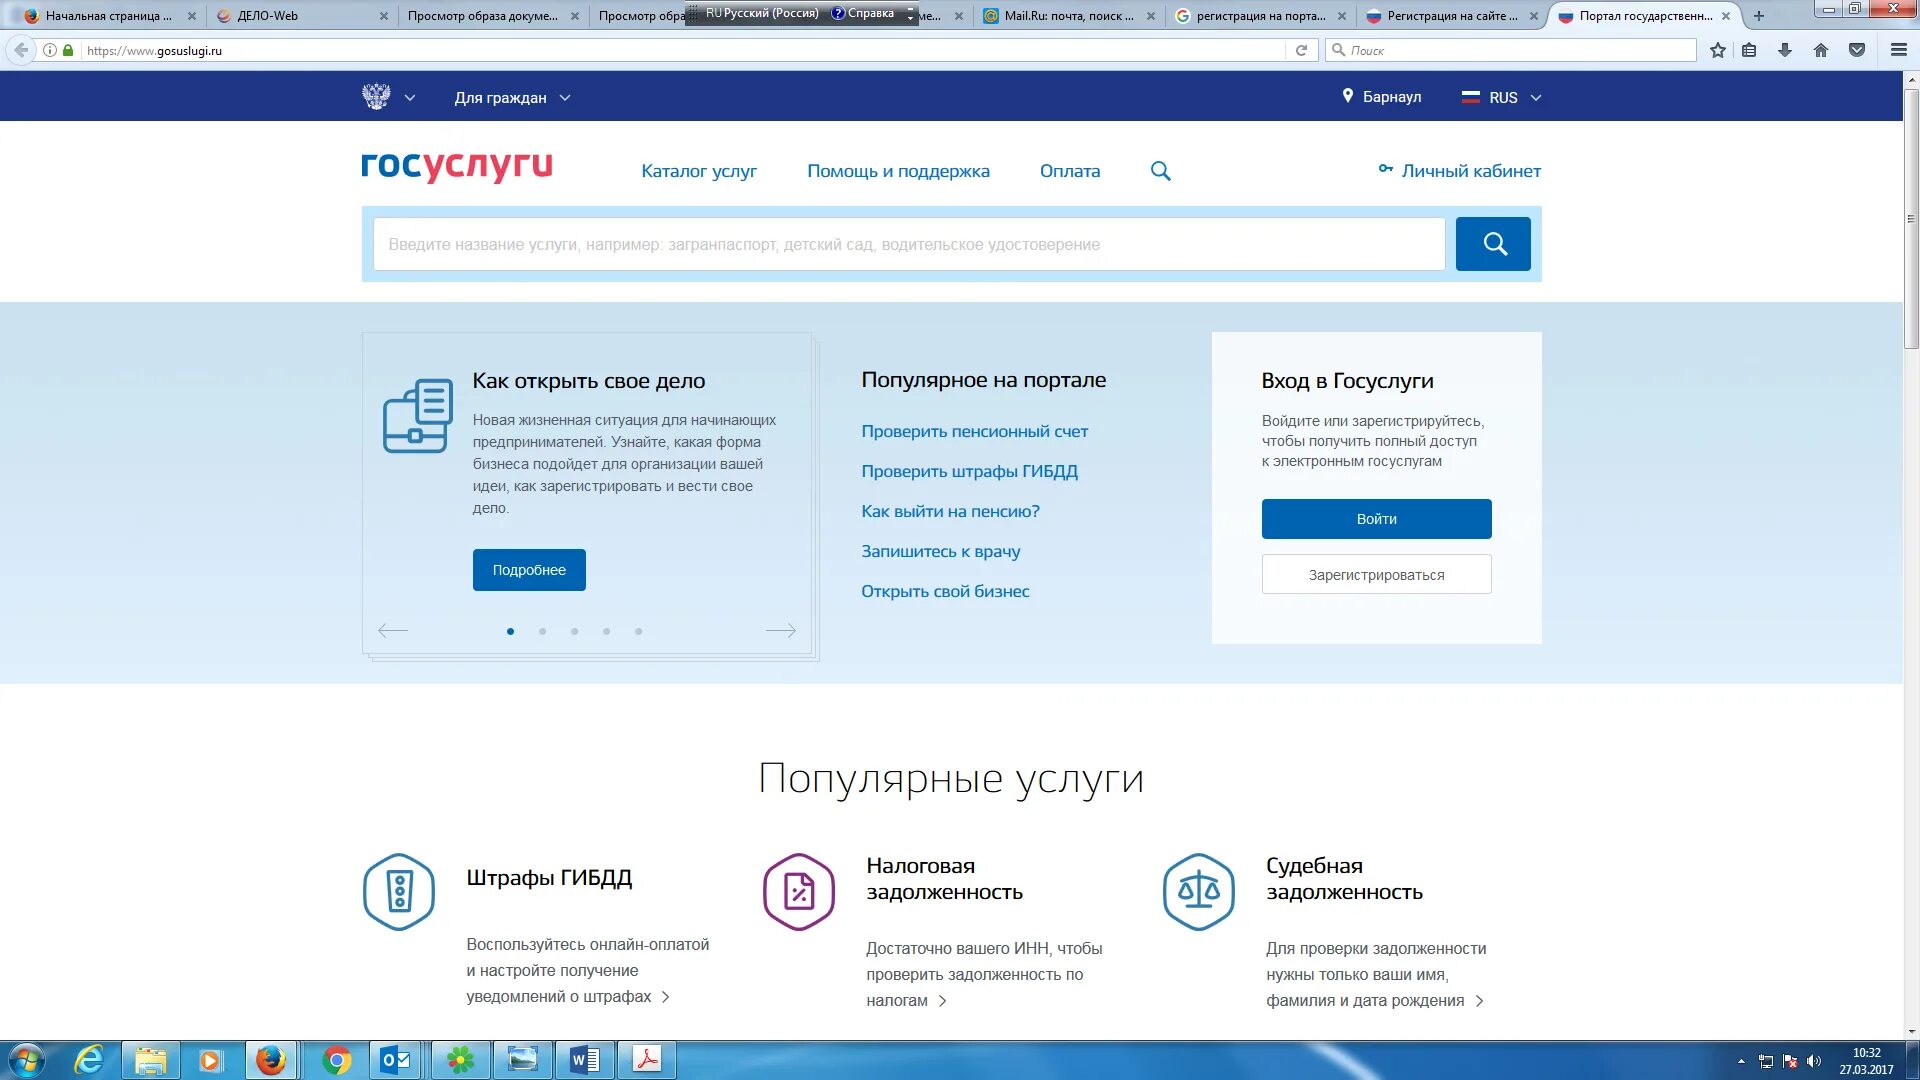Open the RUS language dropdown

(x=1502, y=98)
